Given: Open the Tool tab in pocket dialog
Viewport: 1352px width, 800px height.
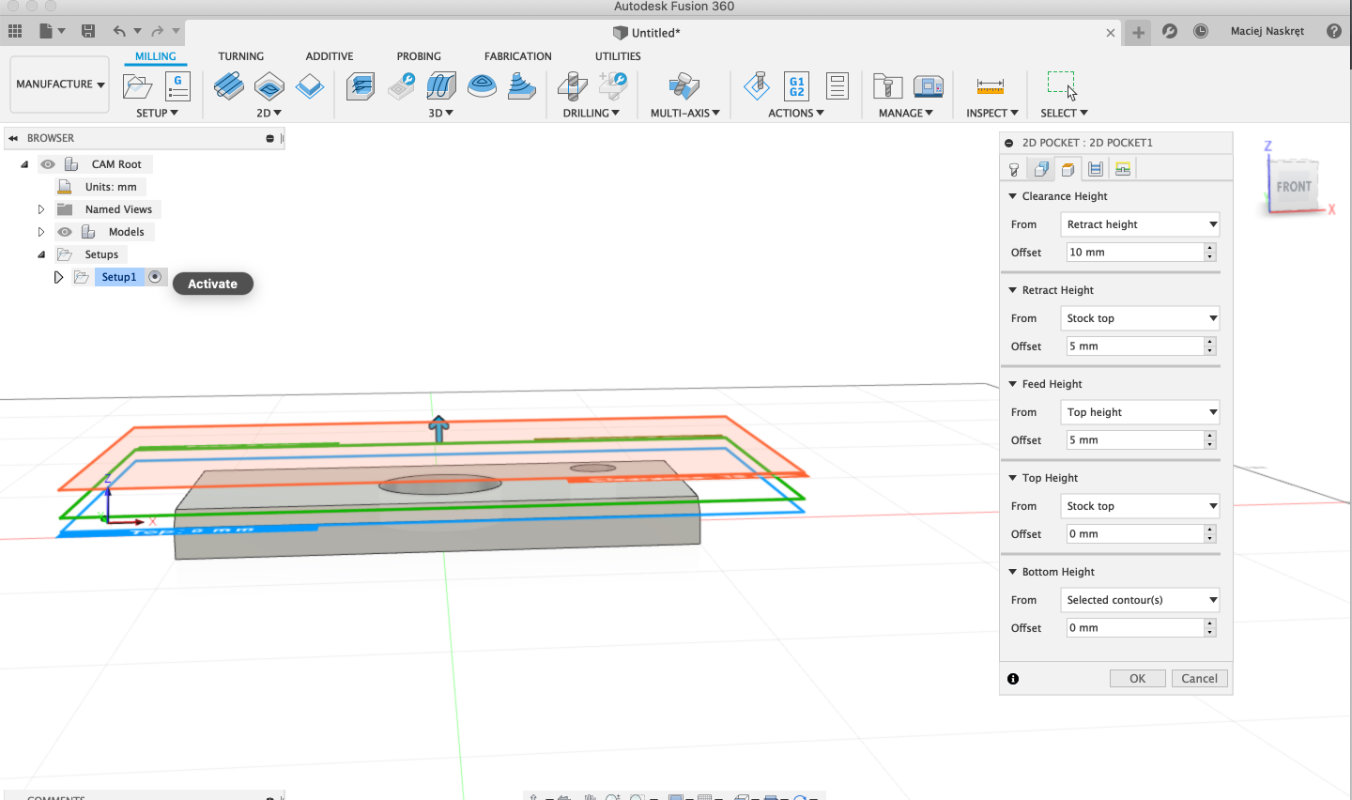Looking at the screenshot, I should click(1013, 169).
